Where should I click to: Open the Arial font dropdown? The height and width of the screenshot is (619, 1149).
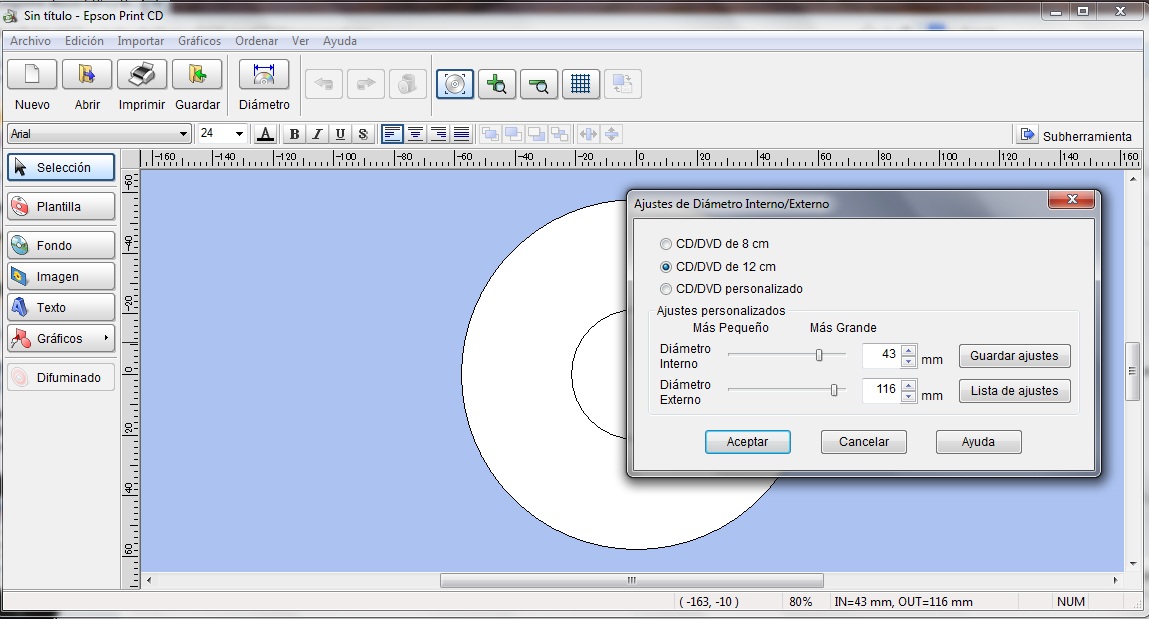(x=182, y=133)
